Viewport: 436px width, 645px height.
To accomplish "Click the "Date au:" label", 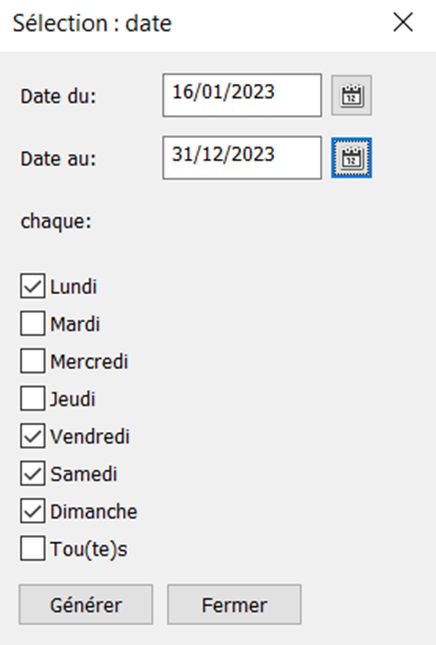I will click(58, 159).
